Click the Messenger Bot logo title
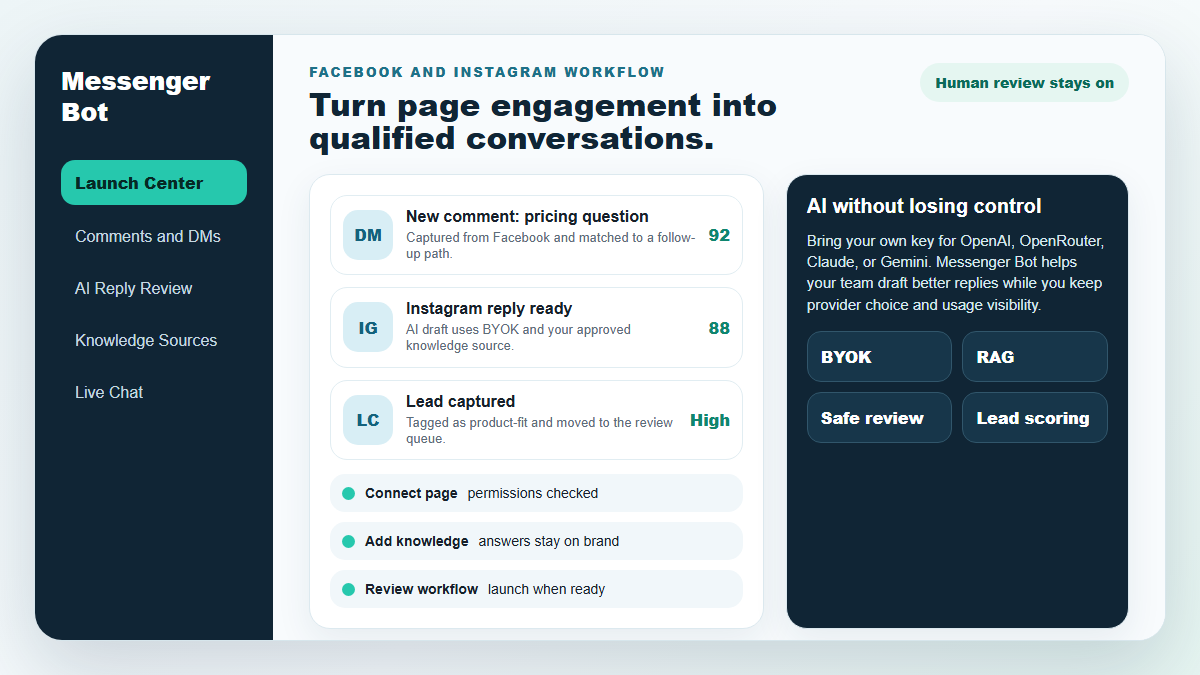Image resolution: width=1200 pixels, height=675 pixels. [136, 96]
